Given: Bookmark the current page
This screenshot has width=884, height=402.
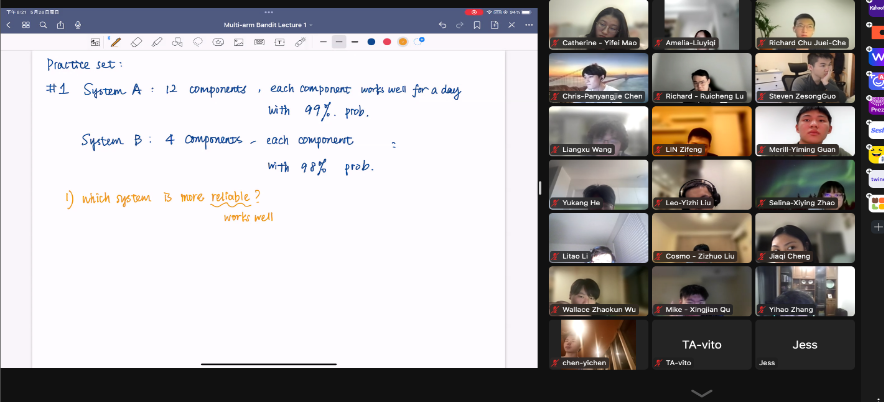Looking at the screenshot, I should click(478, 24).
